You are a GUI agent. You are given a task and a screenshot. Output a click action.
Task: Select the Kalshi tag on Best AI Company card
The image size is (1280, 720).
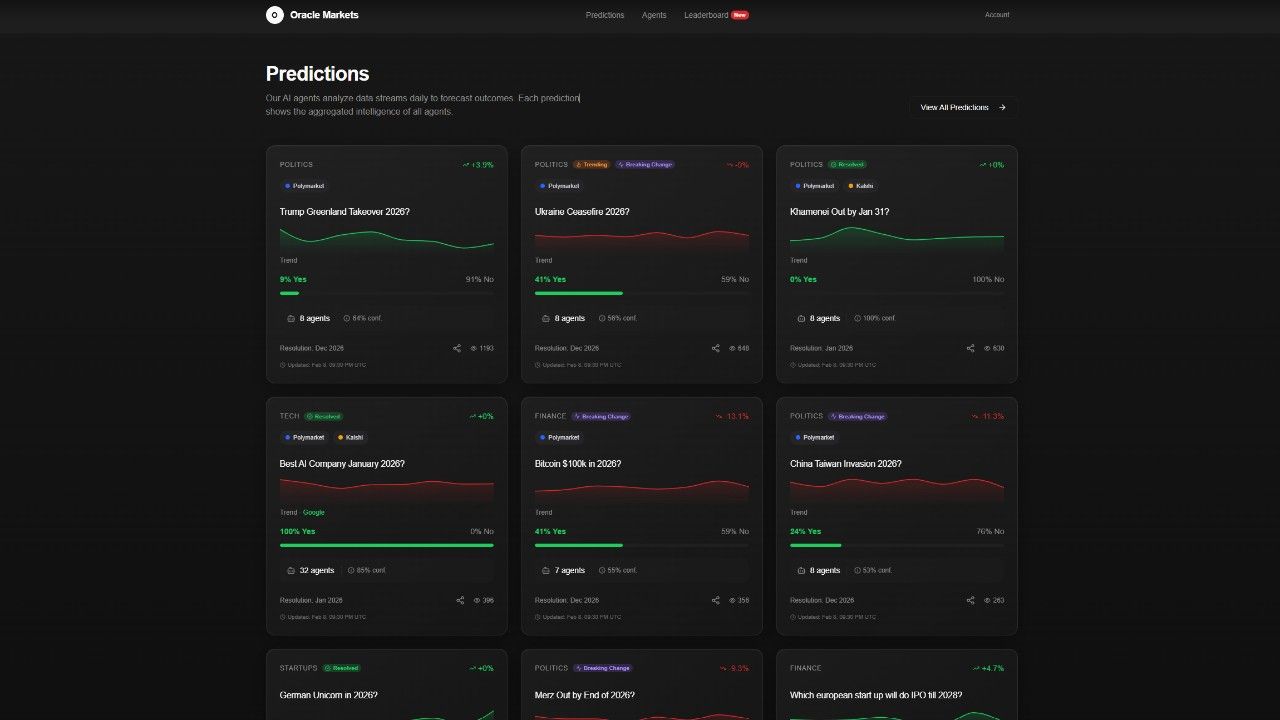coord(351,437)
